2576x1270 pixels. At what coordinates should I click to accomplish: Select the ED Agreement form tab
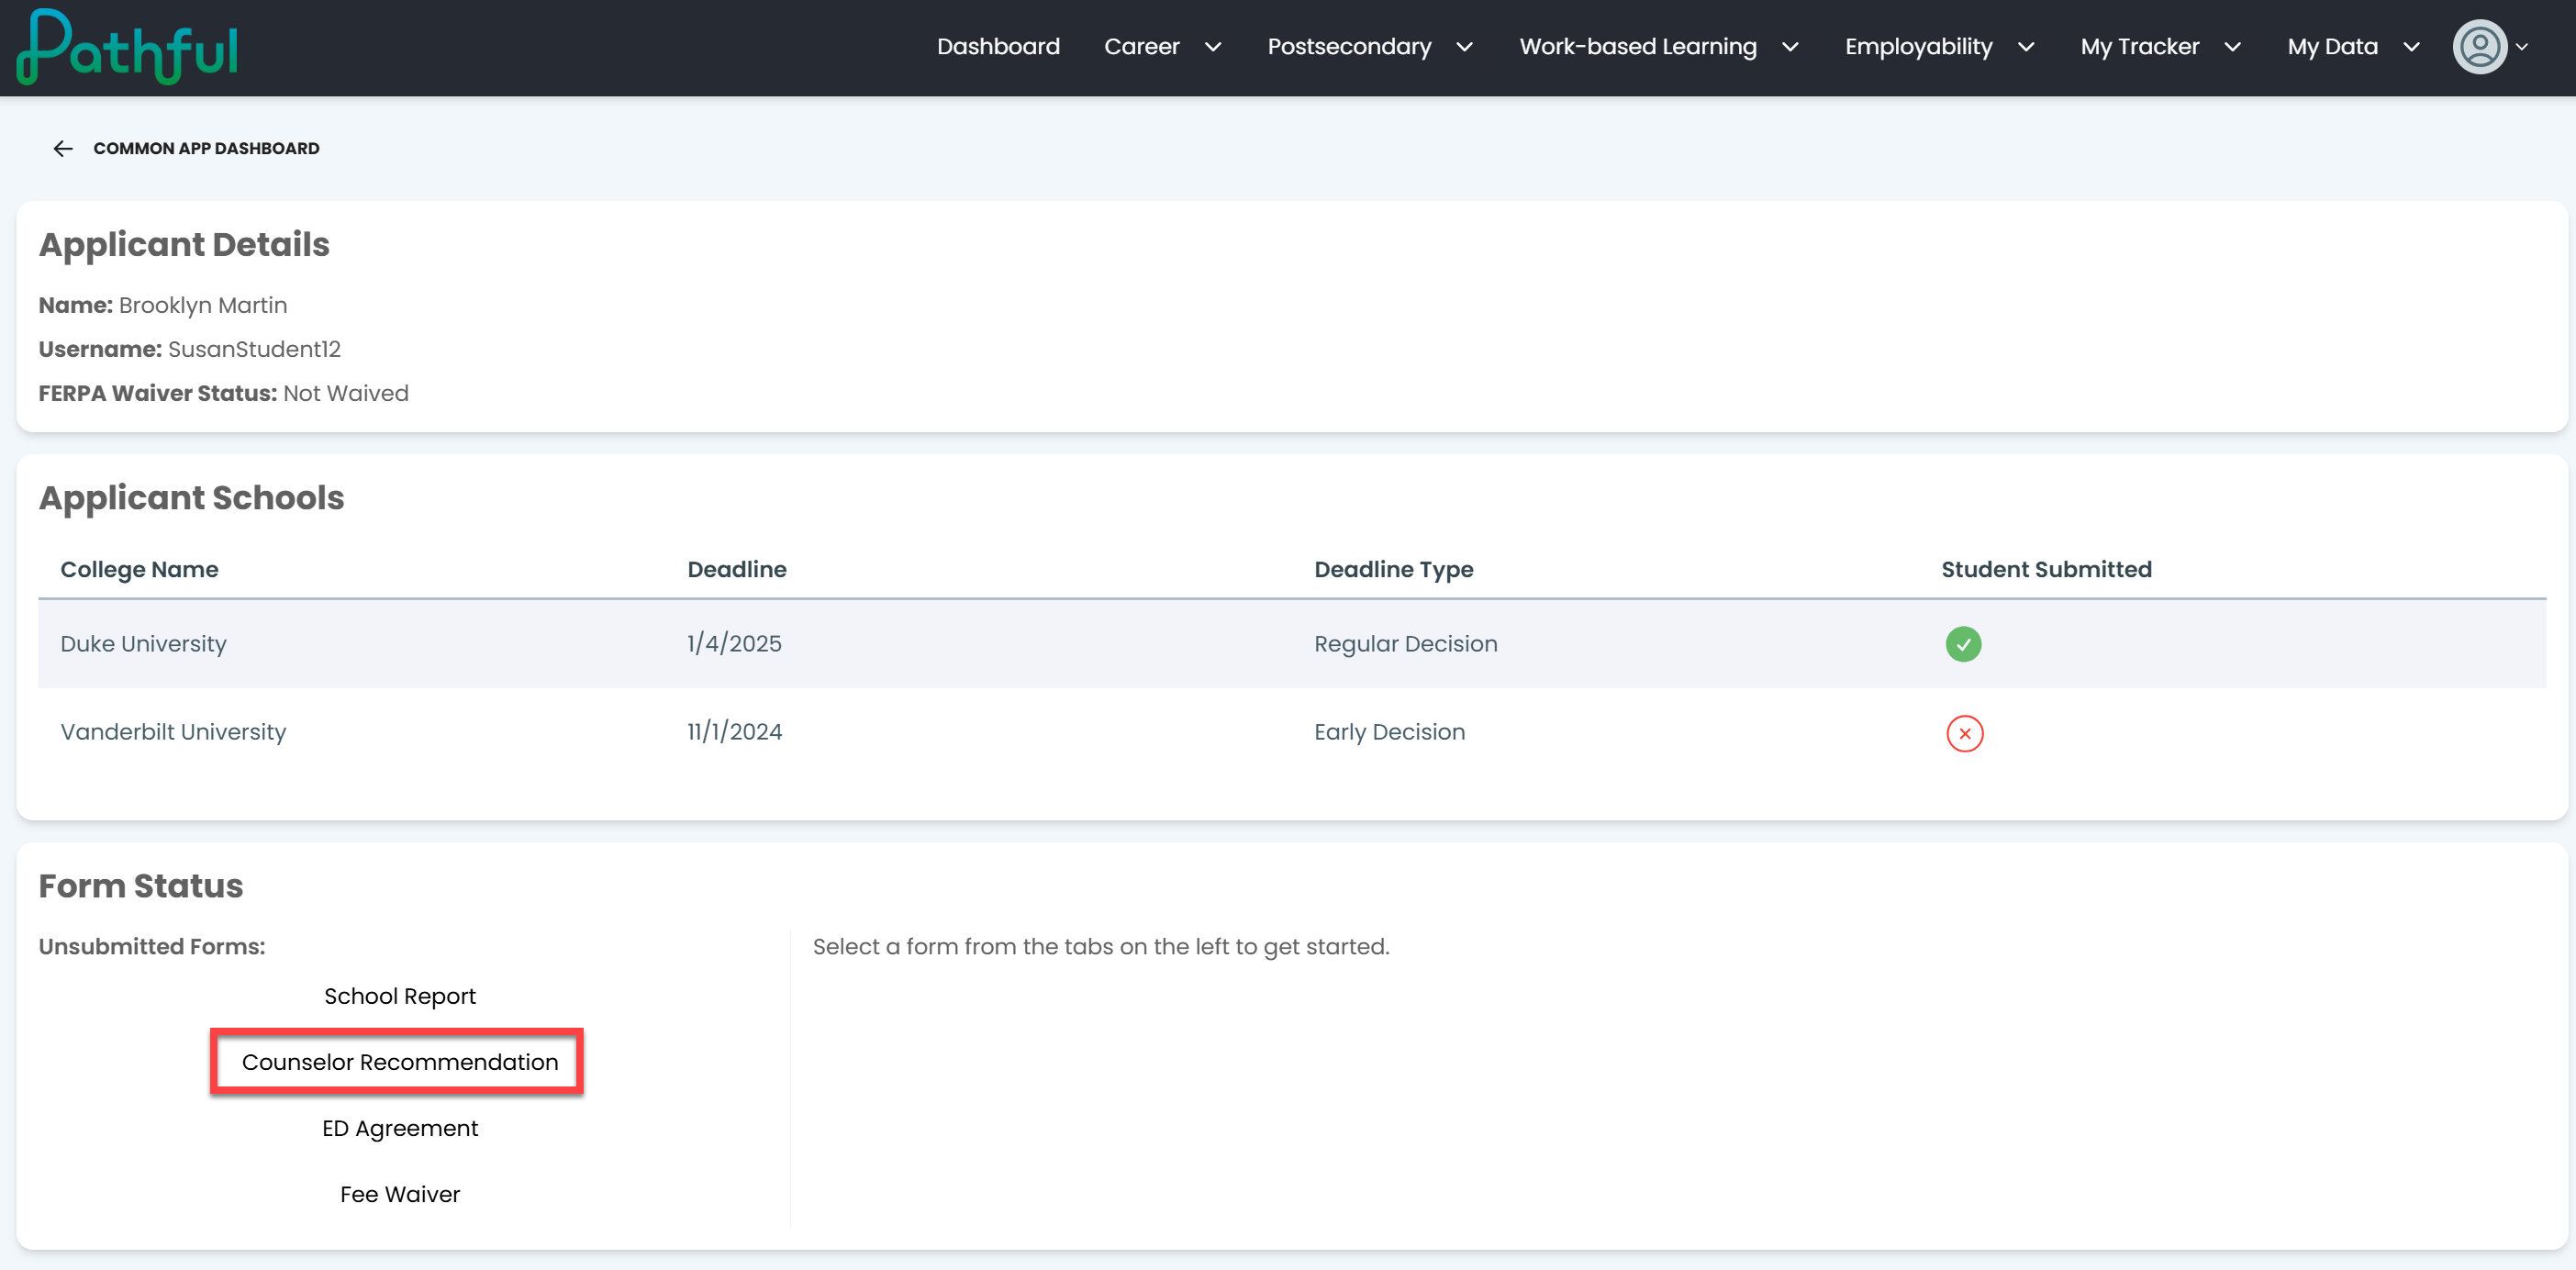(x=400, y=1128)
